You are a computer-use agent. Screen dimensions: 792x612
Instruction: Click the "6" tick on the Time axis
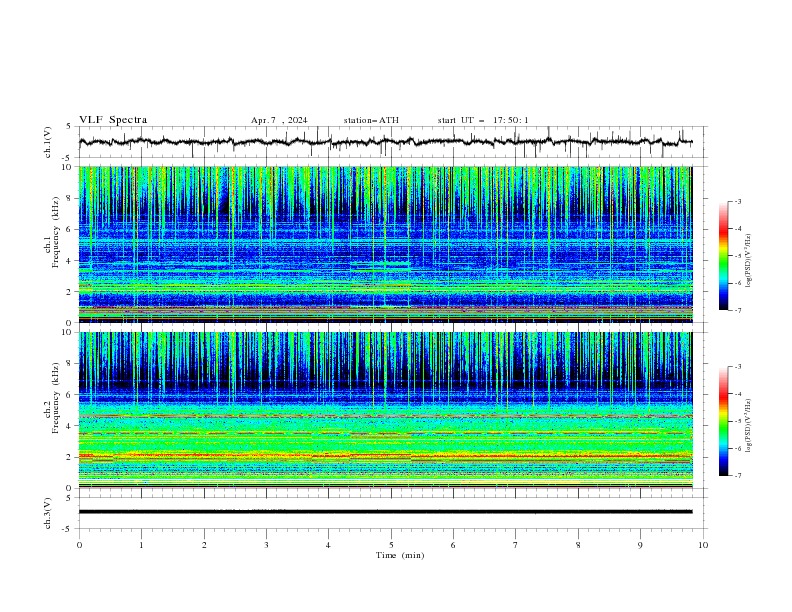point(453,545)
